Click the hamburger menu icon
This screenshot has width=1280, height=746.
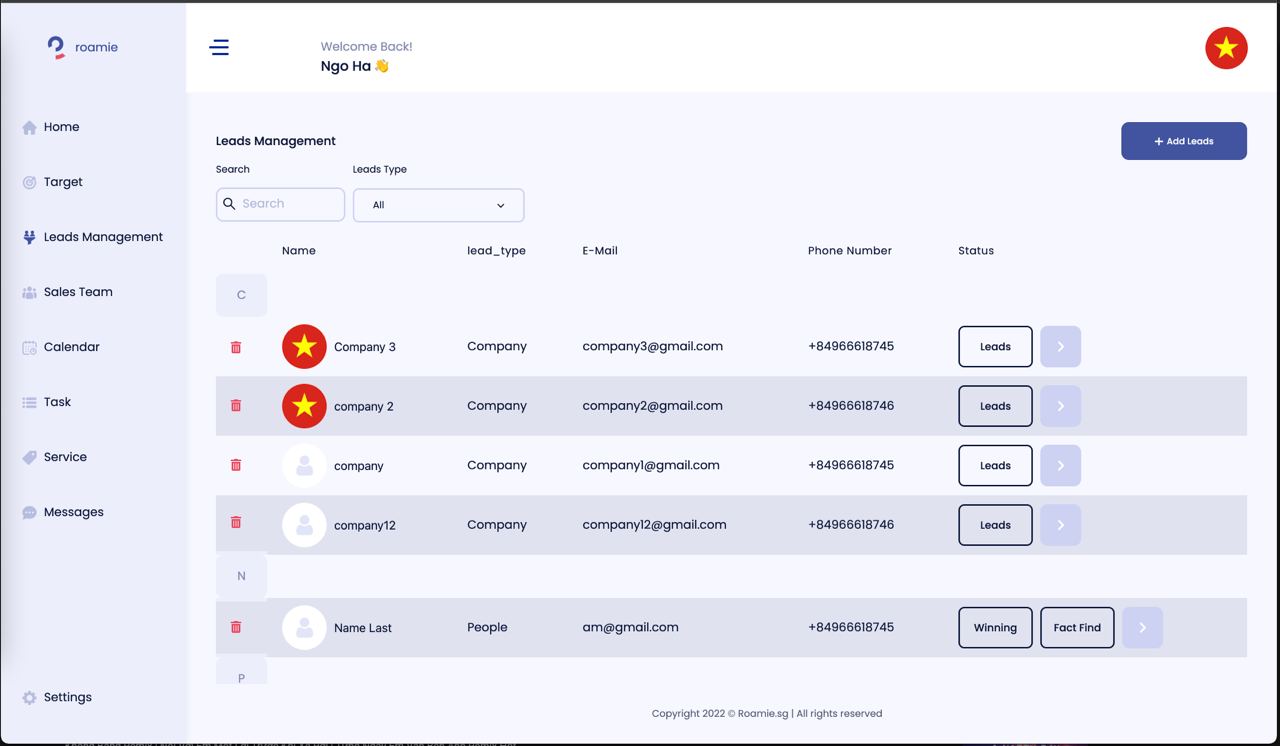(219, 47)
